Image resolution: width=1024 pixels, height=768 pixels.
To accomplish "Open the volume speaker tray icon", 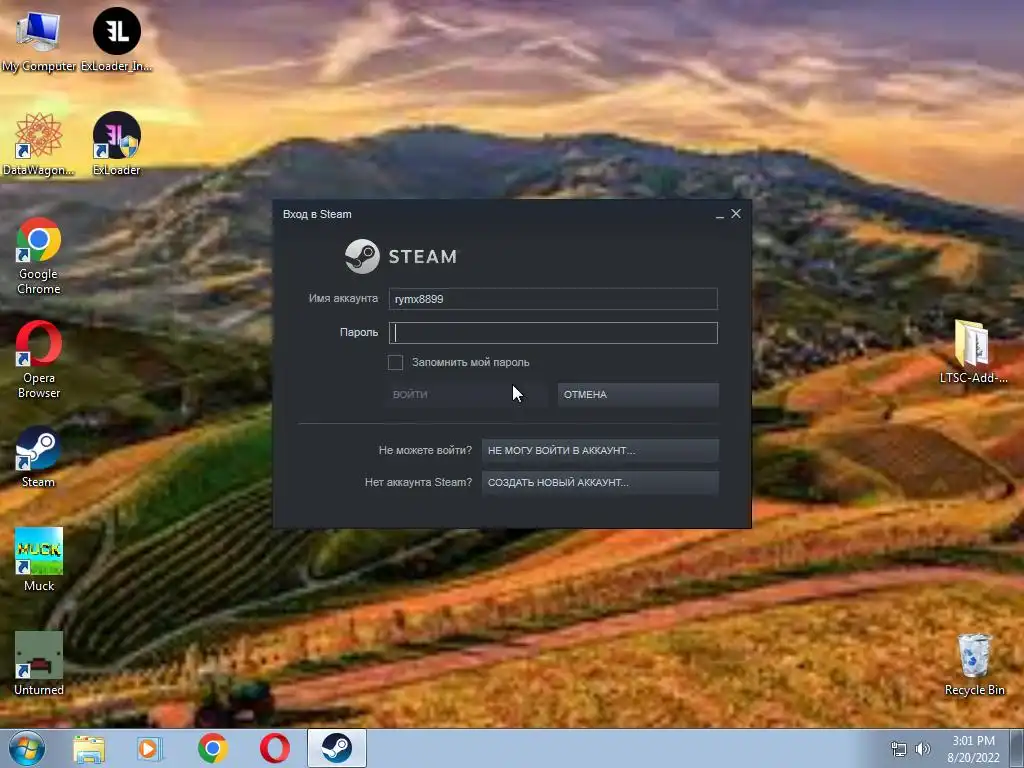I will [x=922, y=749].
